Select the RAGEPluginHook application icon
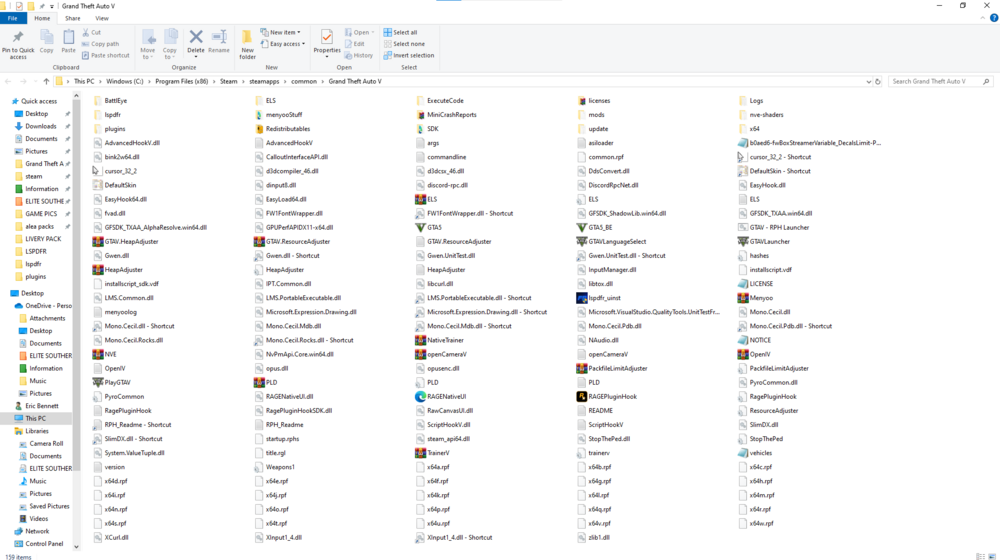Image resolution: width=1000 pixels, height=560 pixels. pyautogui.click(x=581, y=397)
